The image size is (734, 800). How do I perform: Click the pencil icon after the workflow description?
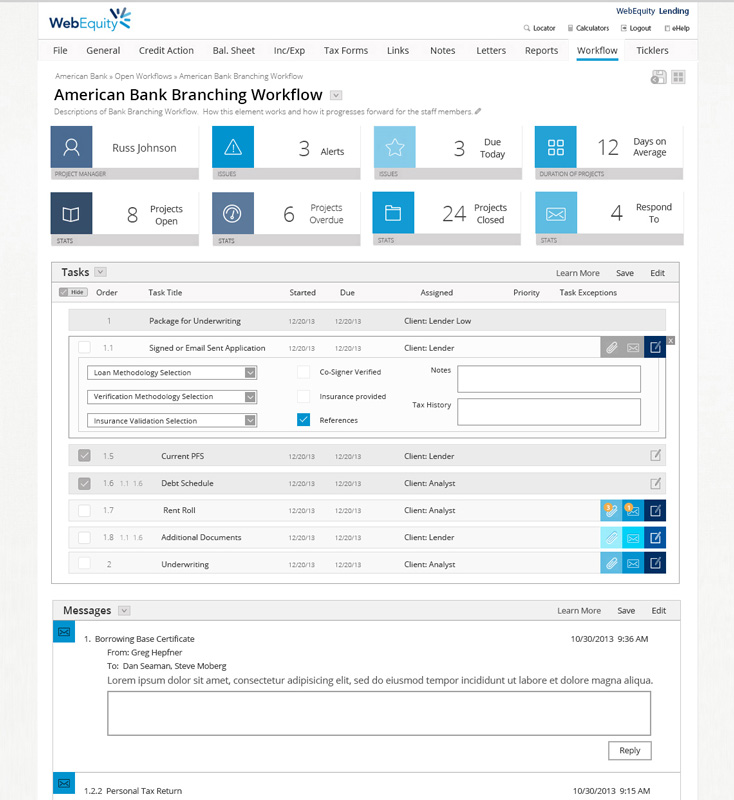(x=478, y=112)
